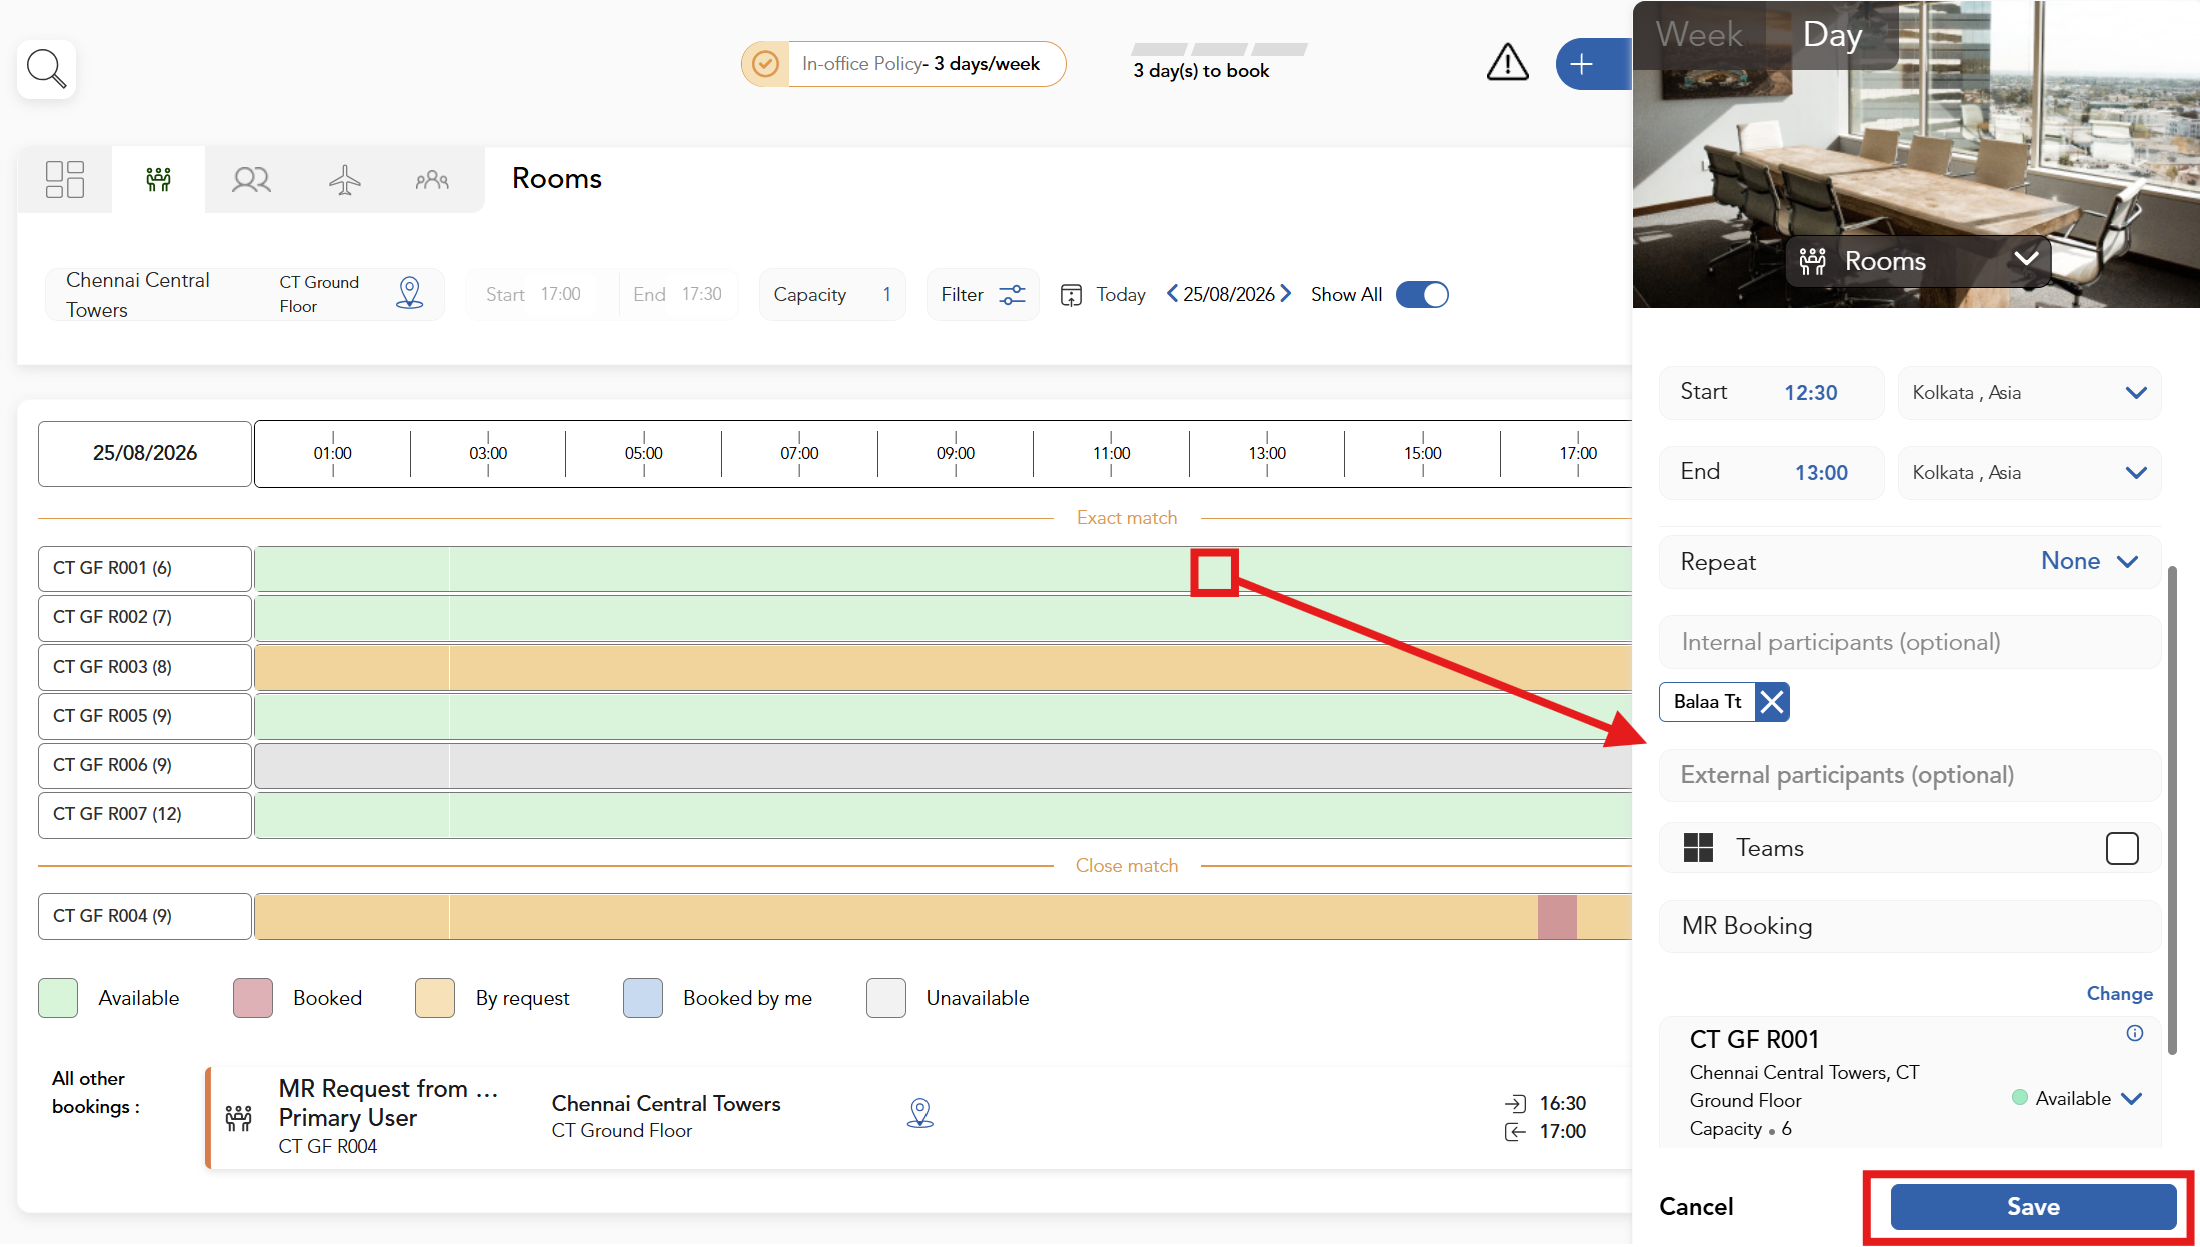This screenshot has height=1247, width=2200.
Task: Click the Today calendar icon
Action: 1071,295
